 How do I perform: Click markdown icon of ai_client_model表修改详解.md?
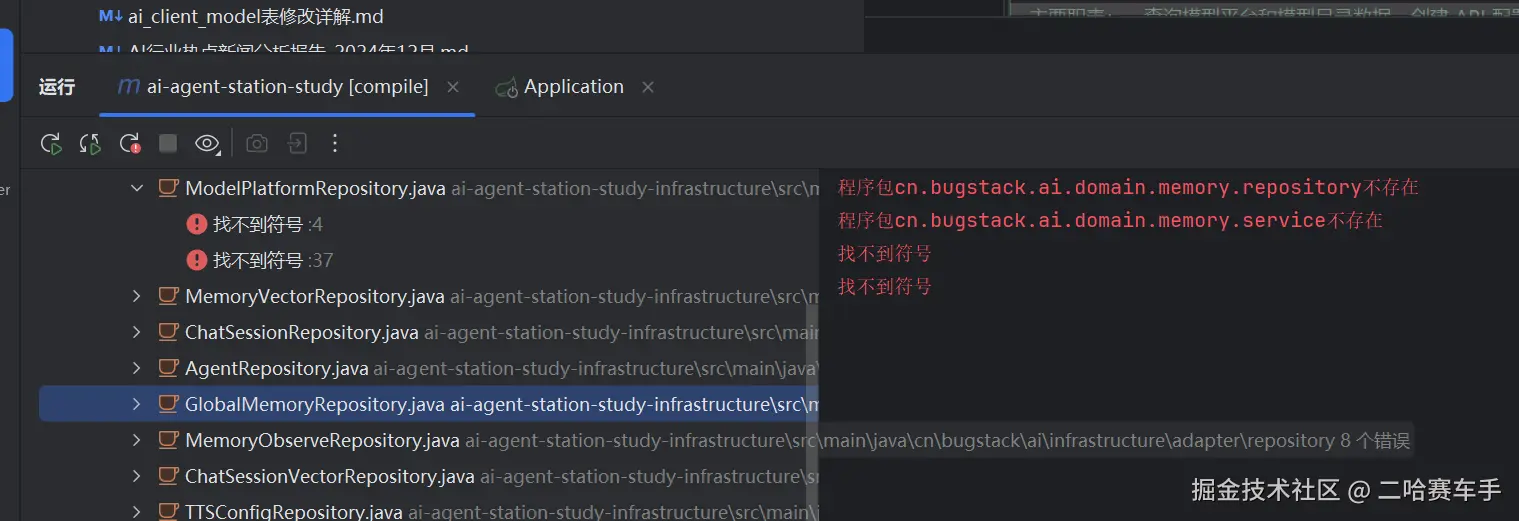110,17
